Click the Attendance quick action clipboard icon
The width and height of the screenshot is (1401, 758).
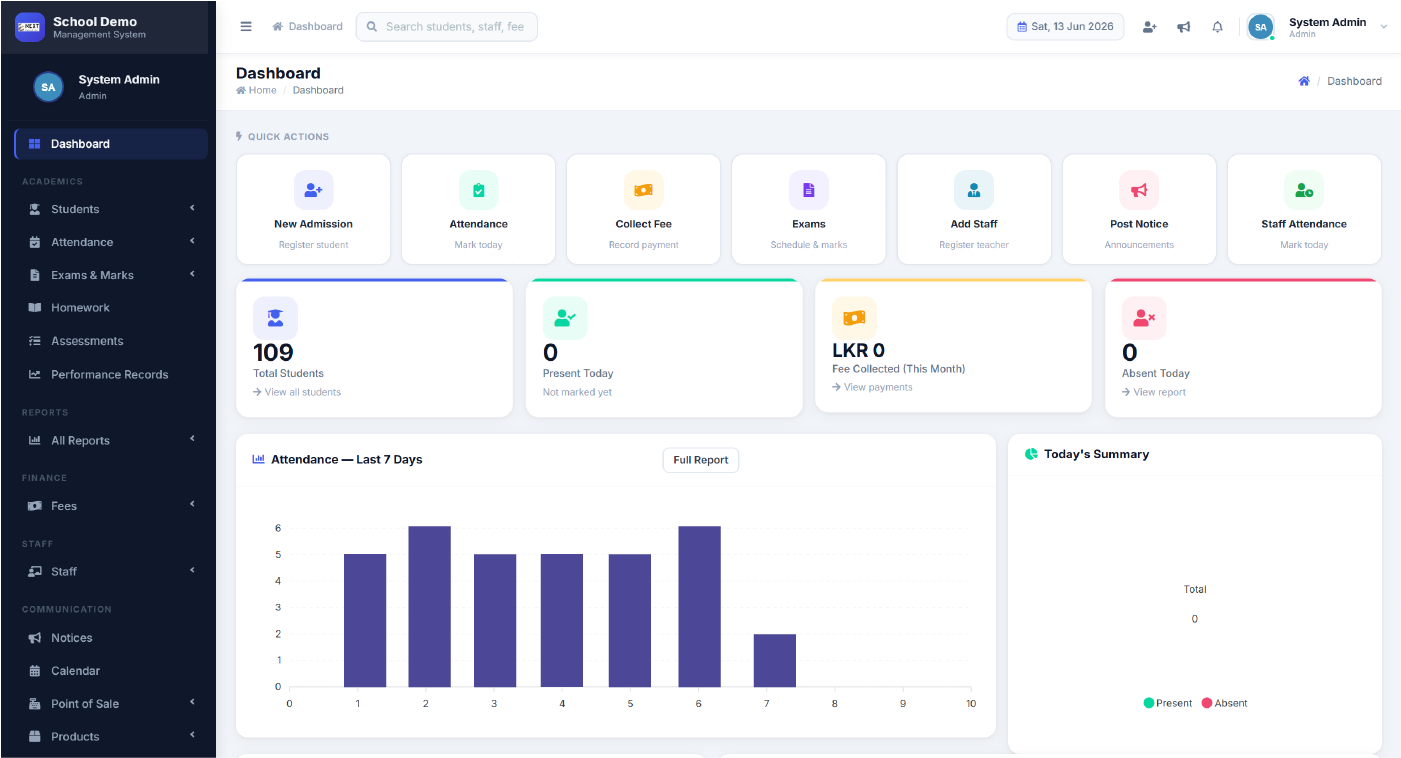pyautogui.click(x=478, y=190)
